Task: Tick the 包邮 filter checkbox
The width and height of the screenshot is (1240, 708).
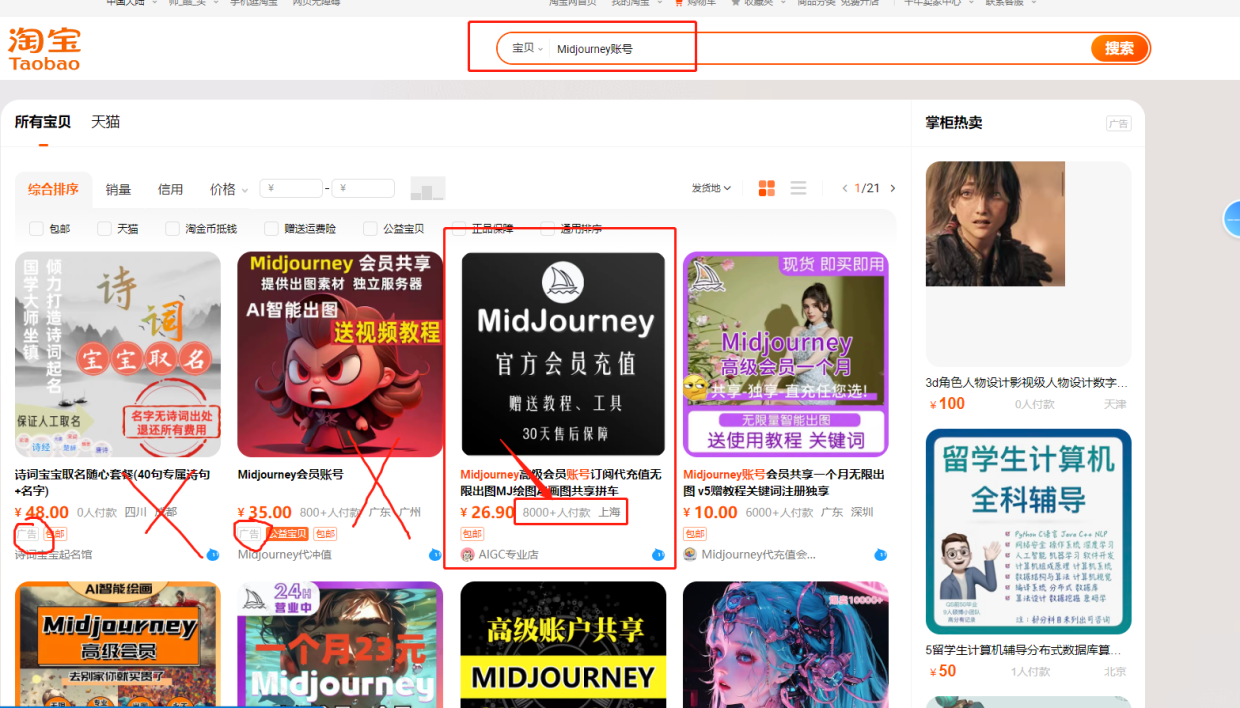Action: click(x=36, y=229)
